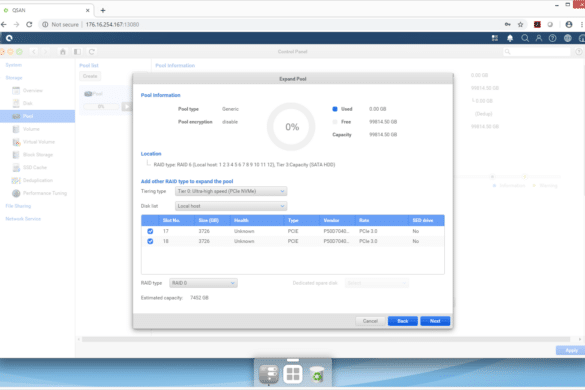The height and width of the screenshot is (390, 585).
Task: Open the browser profile avatar
Action: click(x=569, y=25)
